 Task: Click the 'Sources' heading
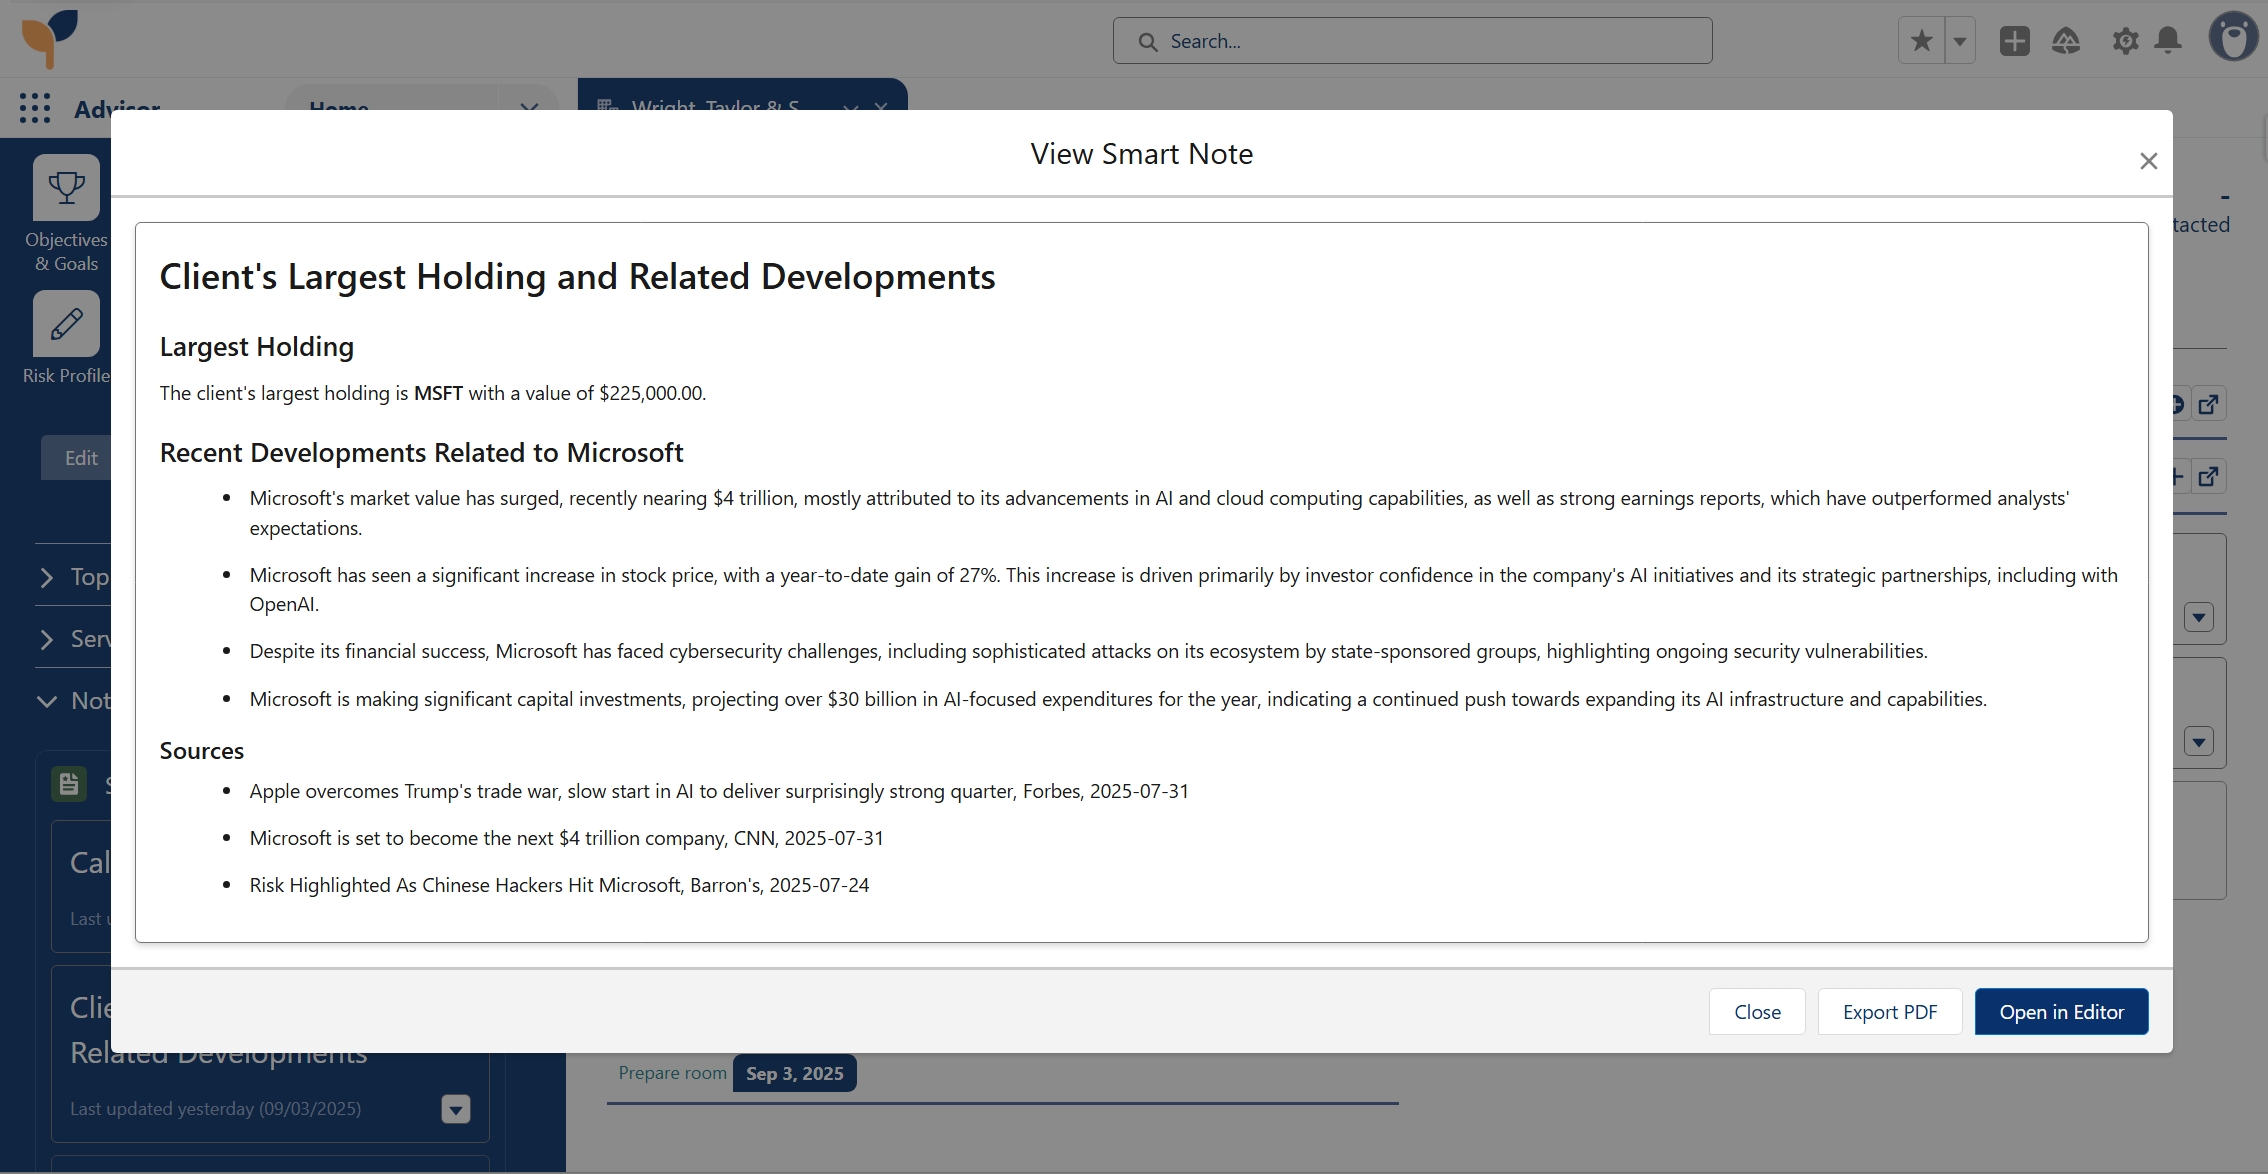[x=202, y=751]
